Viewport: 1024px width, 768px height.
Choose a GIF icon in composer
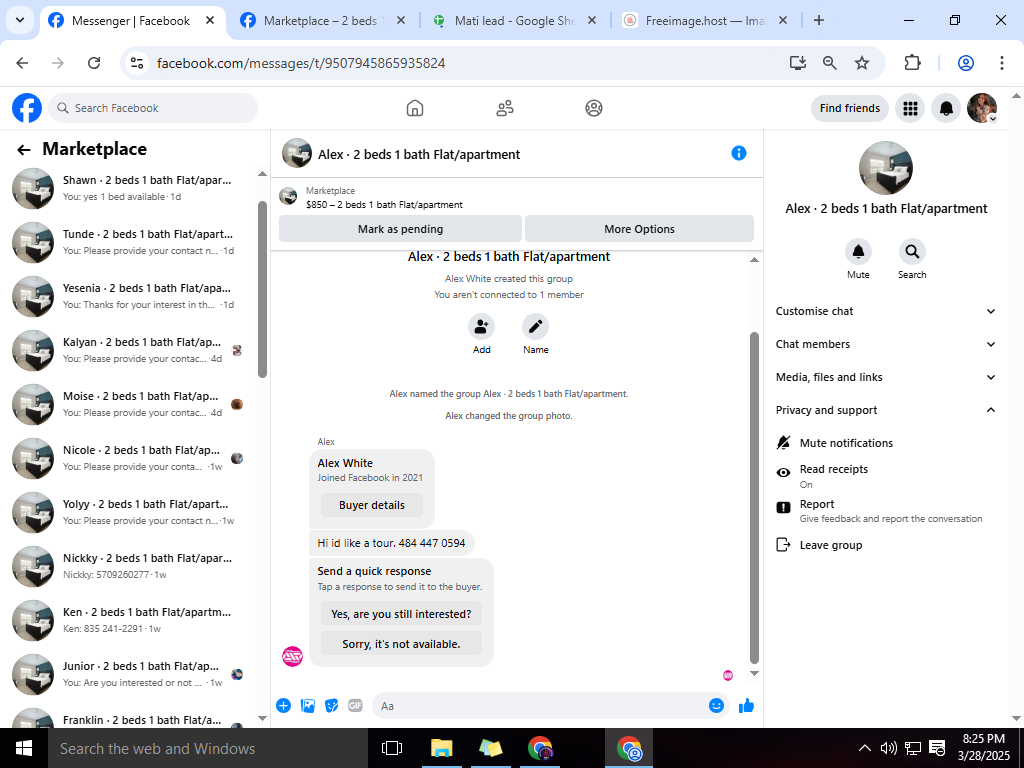[x=355, y=705]
